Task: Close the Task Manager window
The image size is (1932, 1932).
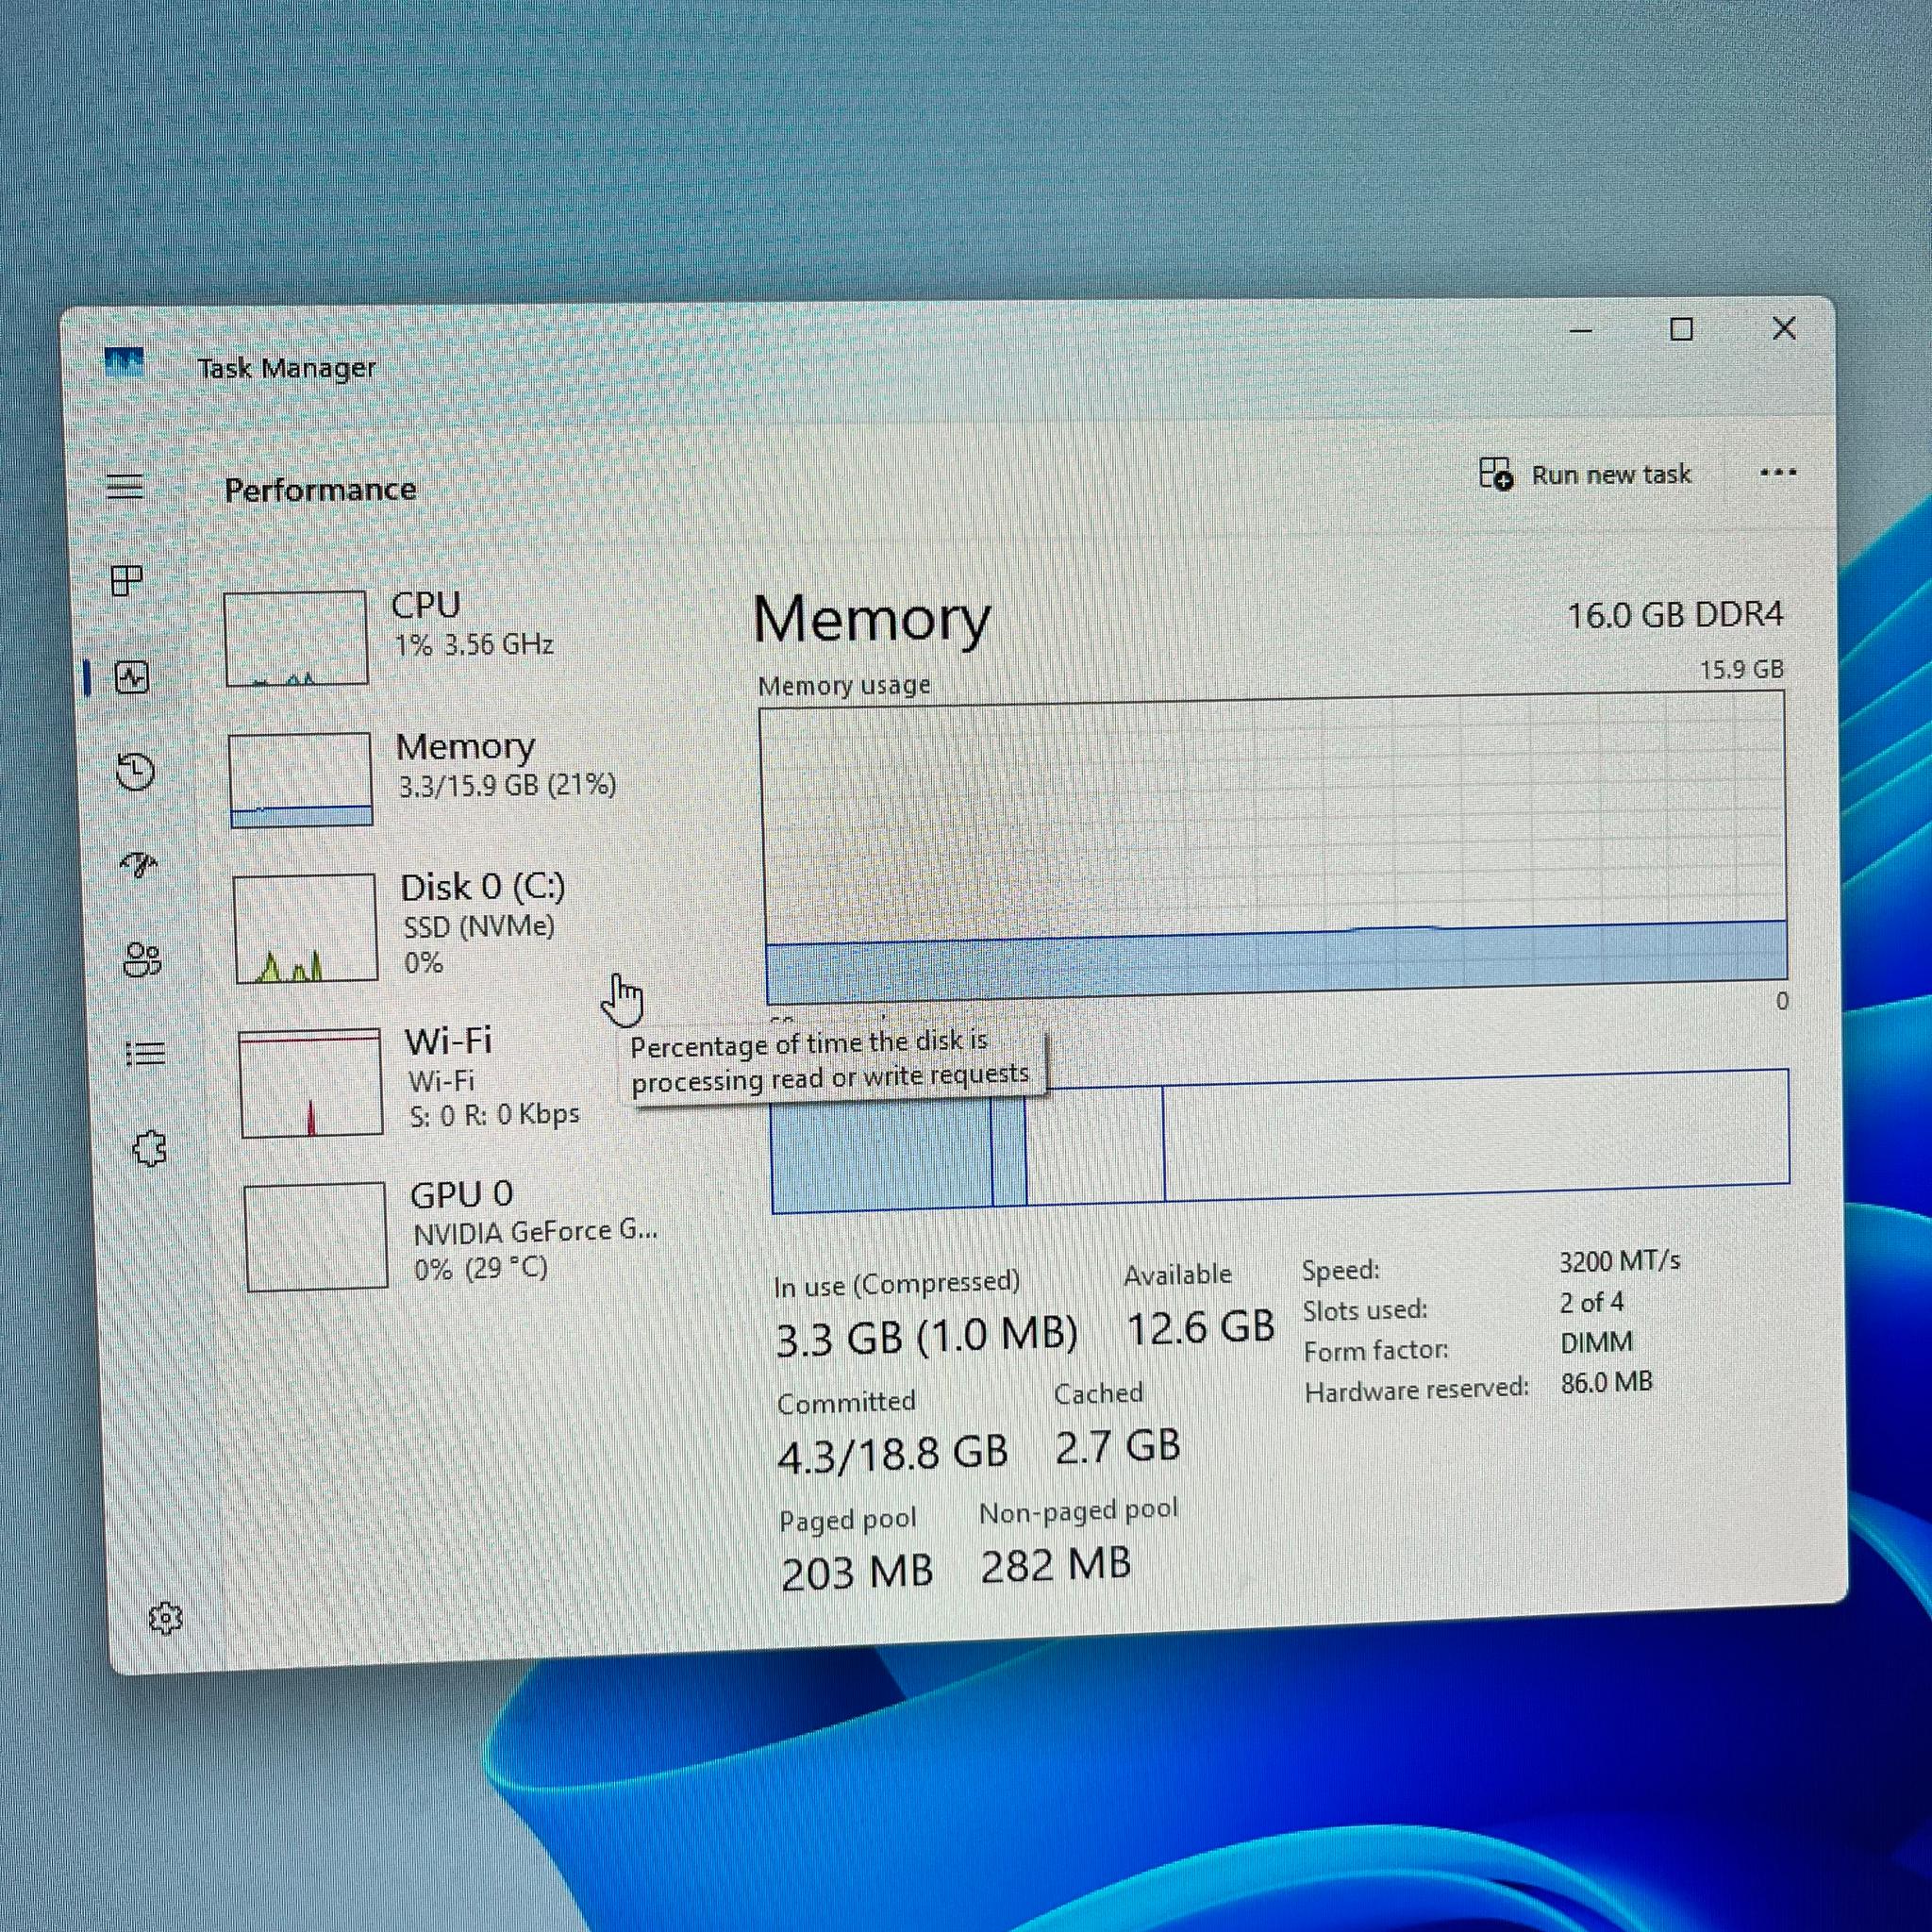Action: coord(1783,328)
